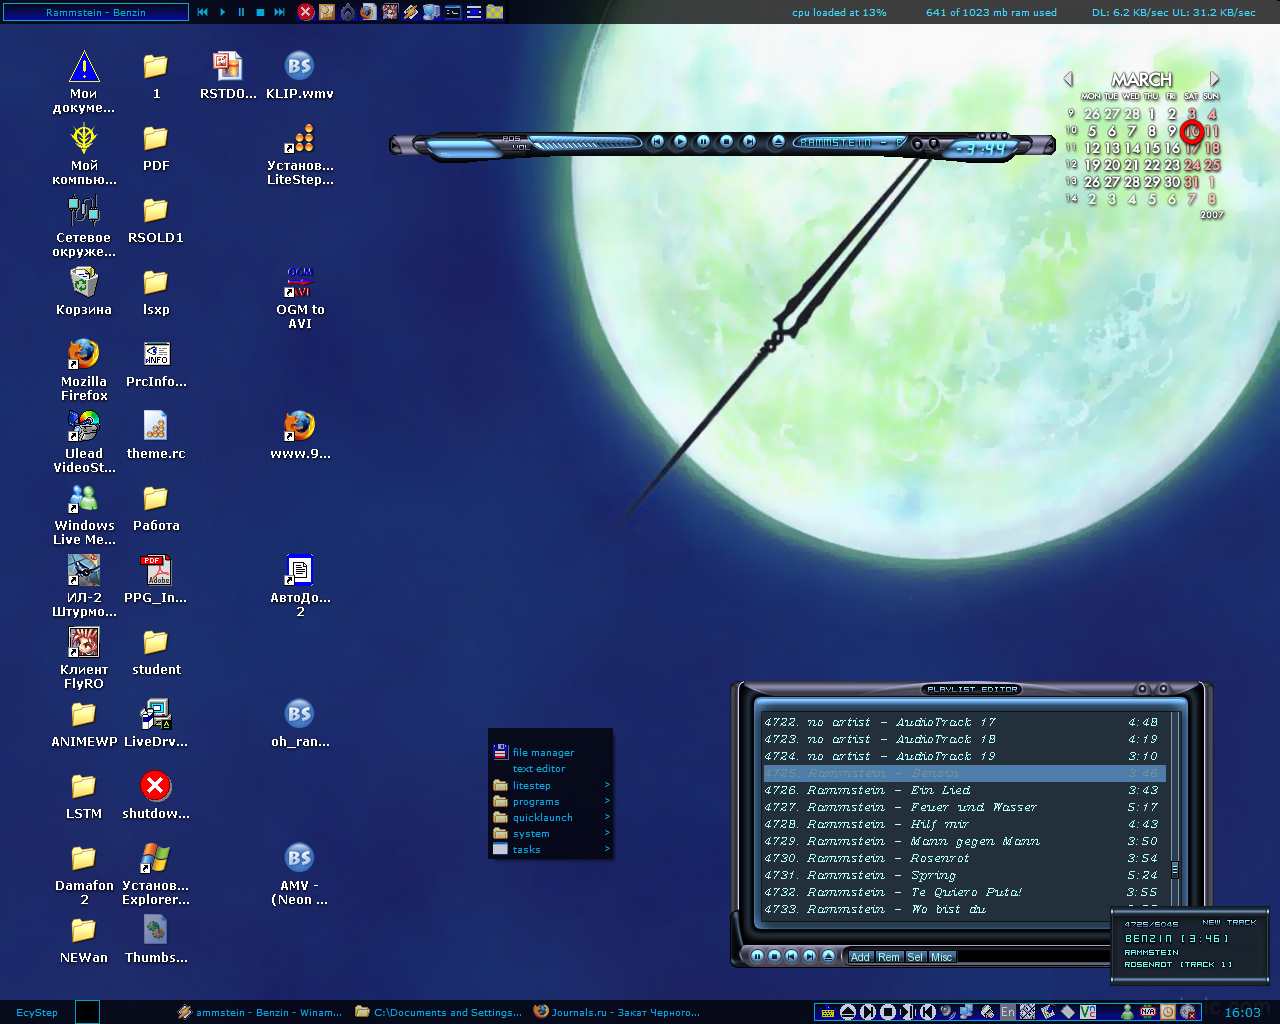Screen dimensions: 1280x1024
Task: Expand tasks submenu in popup
Action: click(551, 849)
